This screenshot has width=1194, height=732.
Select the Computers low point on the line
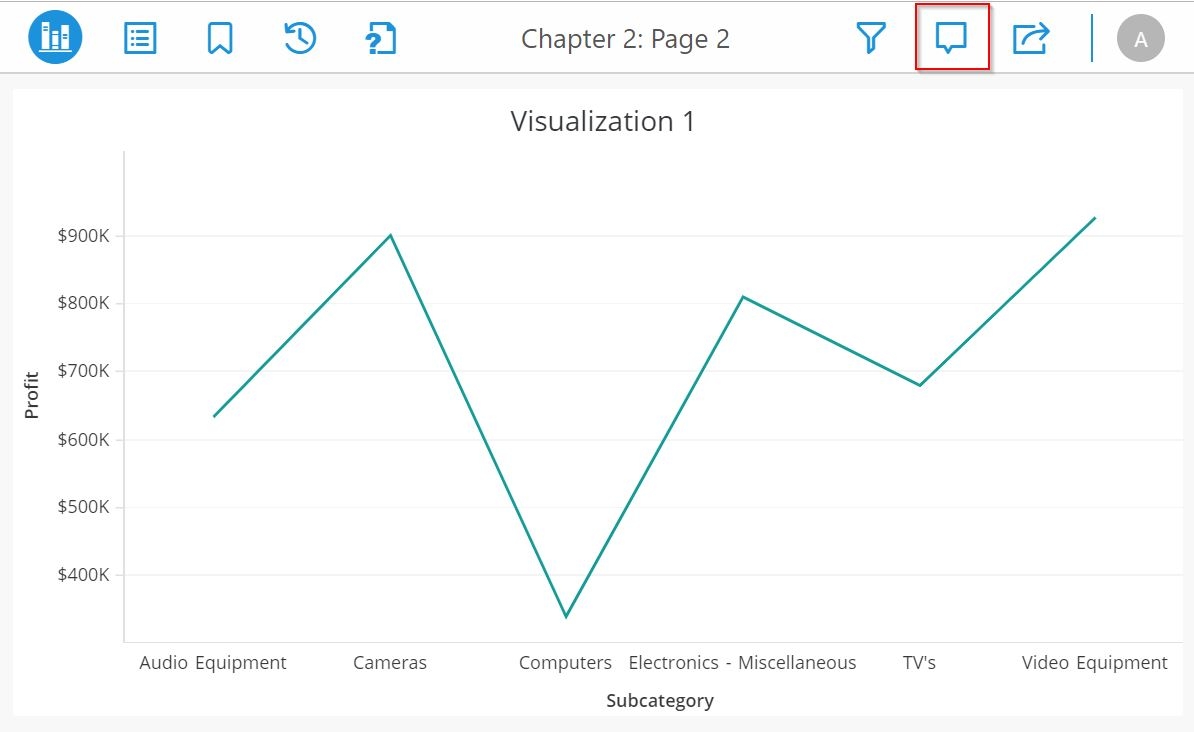pos(566,616)
